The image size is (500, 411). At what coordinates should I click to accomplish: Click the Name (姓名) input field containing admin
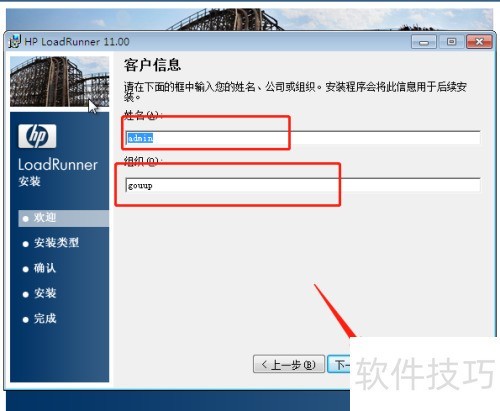303,138
